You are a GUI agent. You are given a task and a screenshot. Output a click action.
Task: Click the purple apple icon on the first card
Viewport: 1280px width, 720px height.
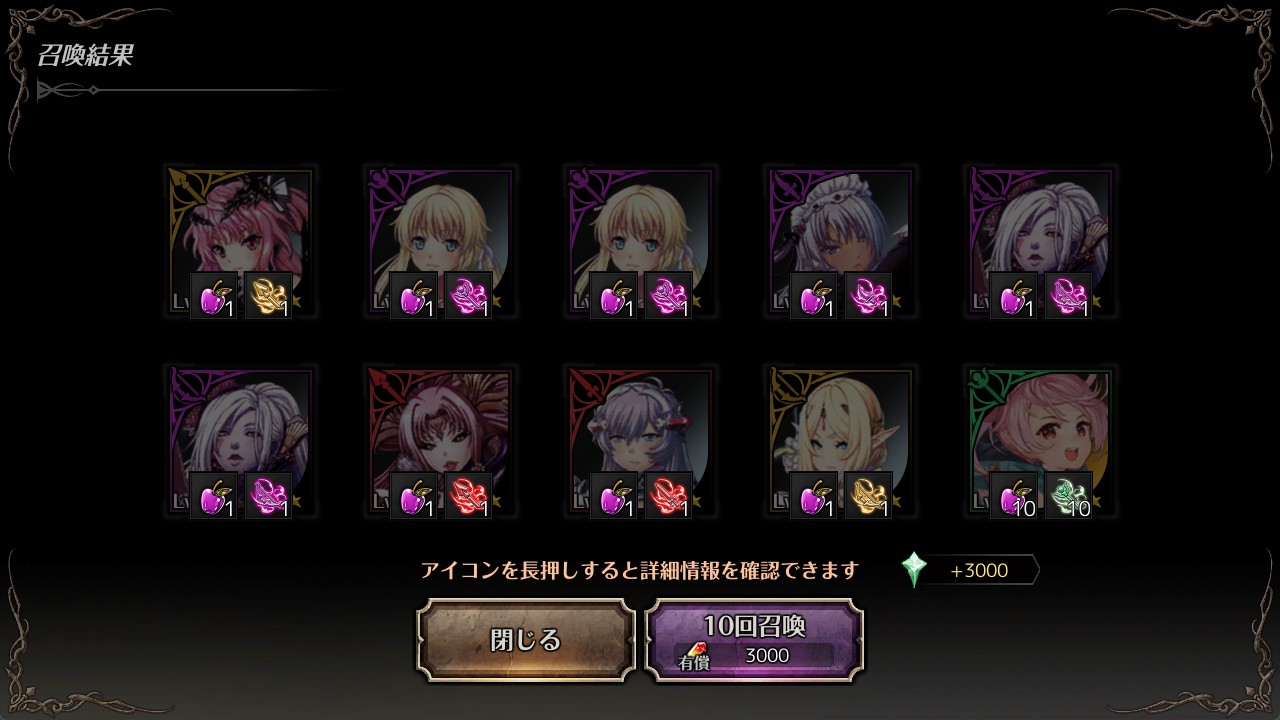click(x=213, y=296)
